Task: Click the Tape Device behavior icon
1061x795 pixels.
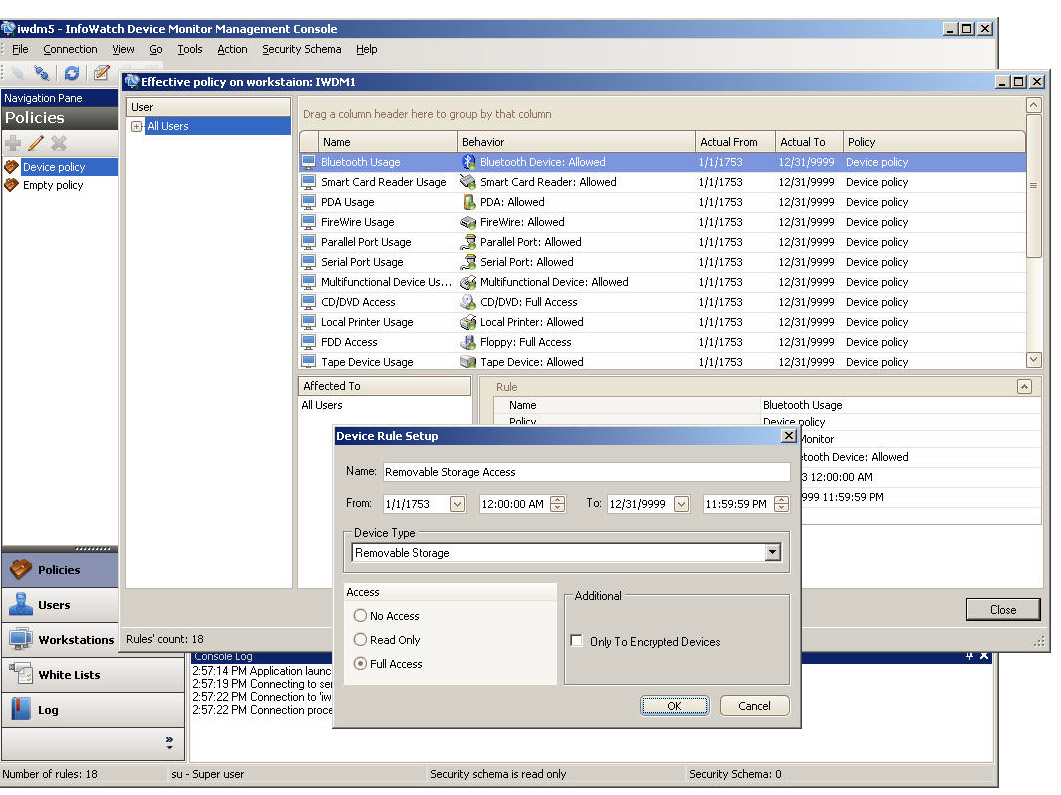Action: click(468, 361)
